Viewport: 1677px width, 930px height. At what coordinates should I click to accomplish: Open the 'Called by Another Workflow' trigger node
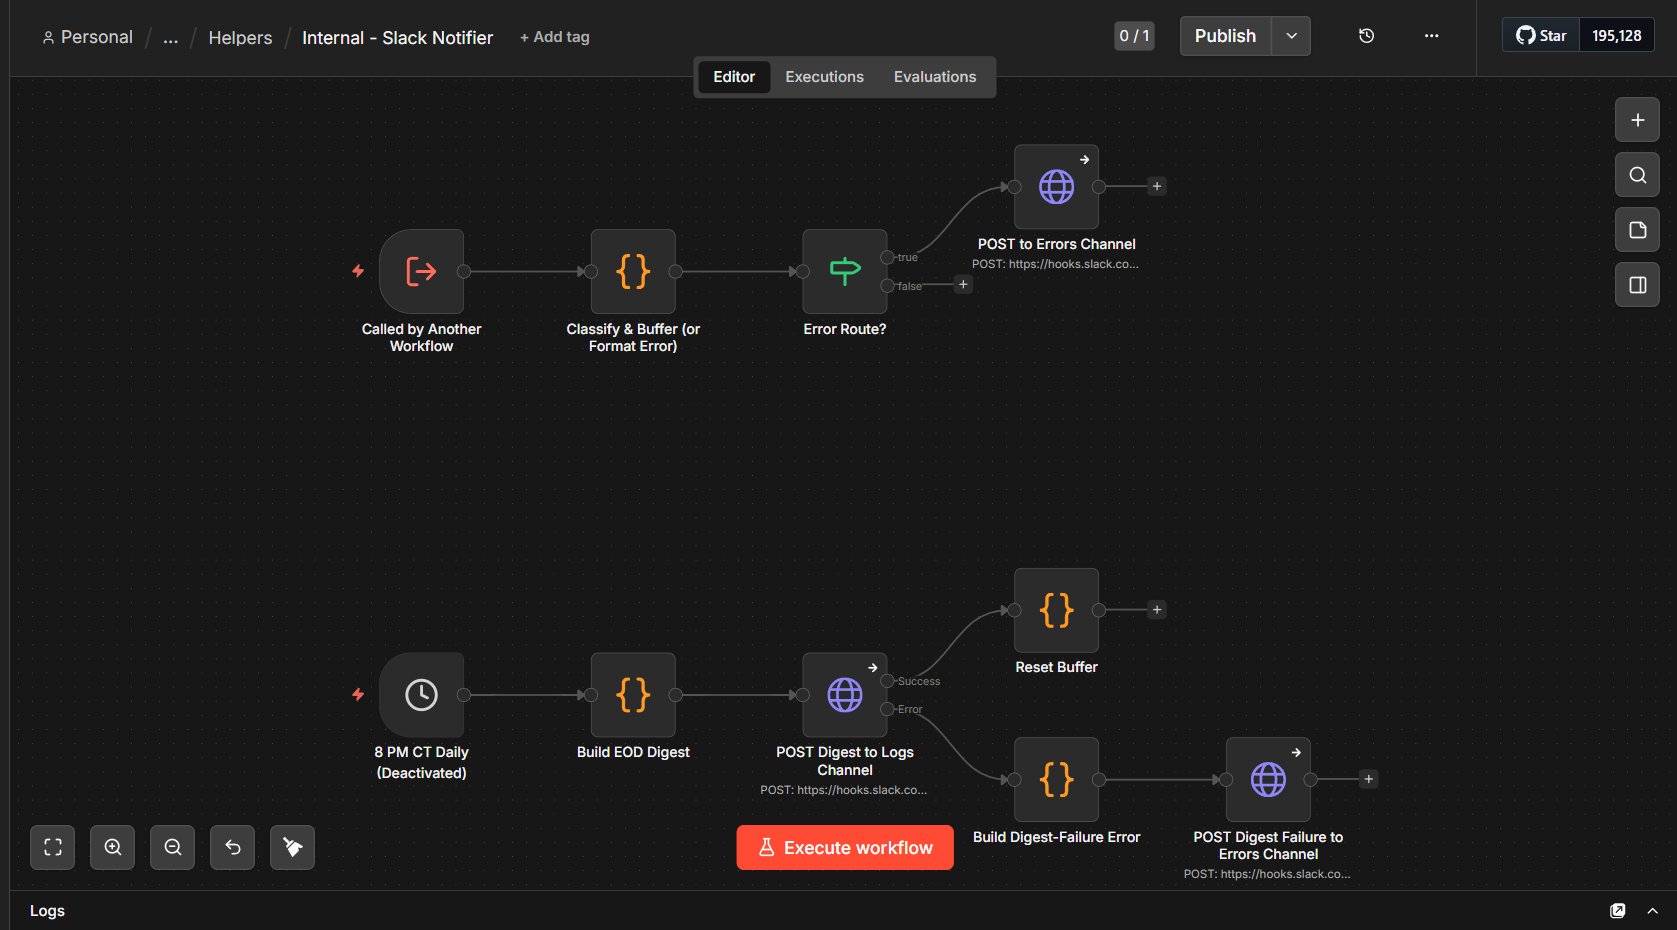tap(421, 271)
